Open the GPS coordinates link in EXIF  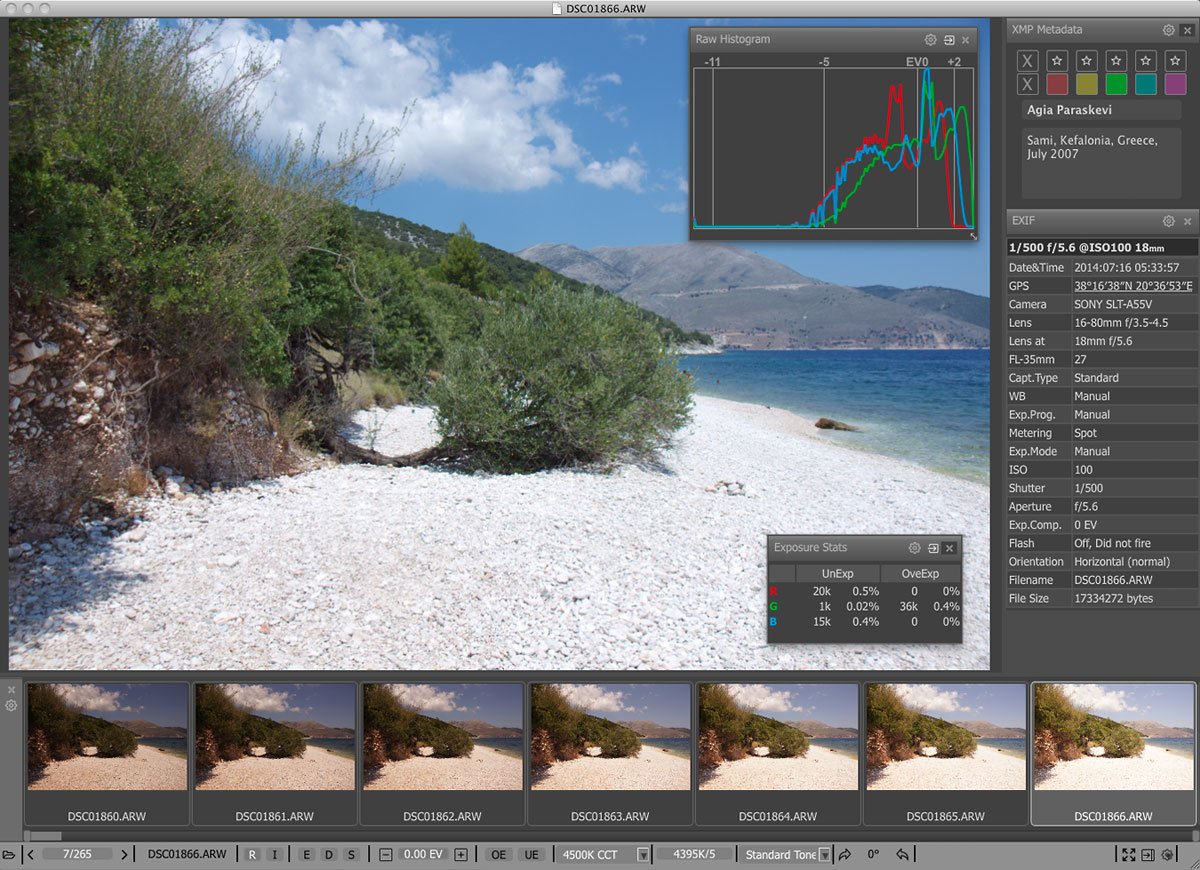(x=1132, y=286)
